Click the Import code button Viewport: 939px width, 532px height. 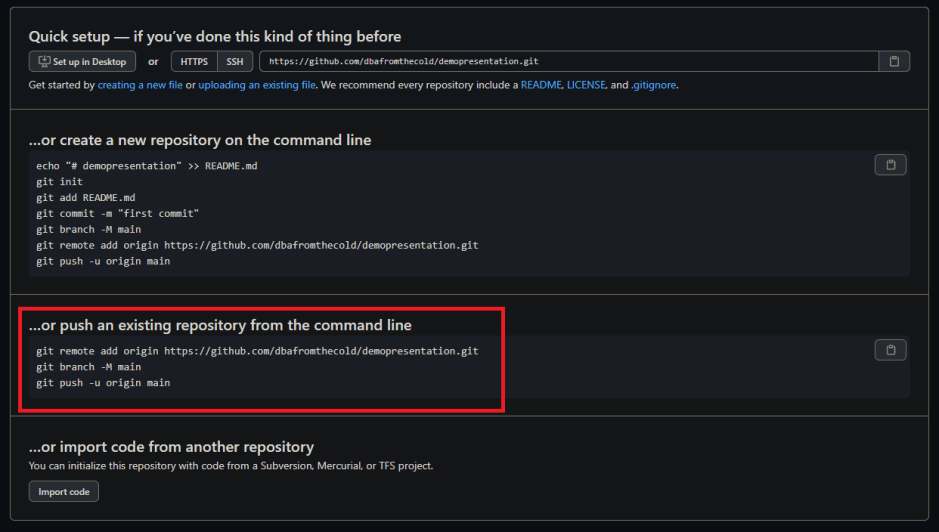[64, 492]
